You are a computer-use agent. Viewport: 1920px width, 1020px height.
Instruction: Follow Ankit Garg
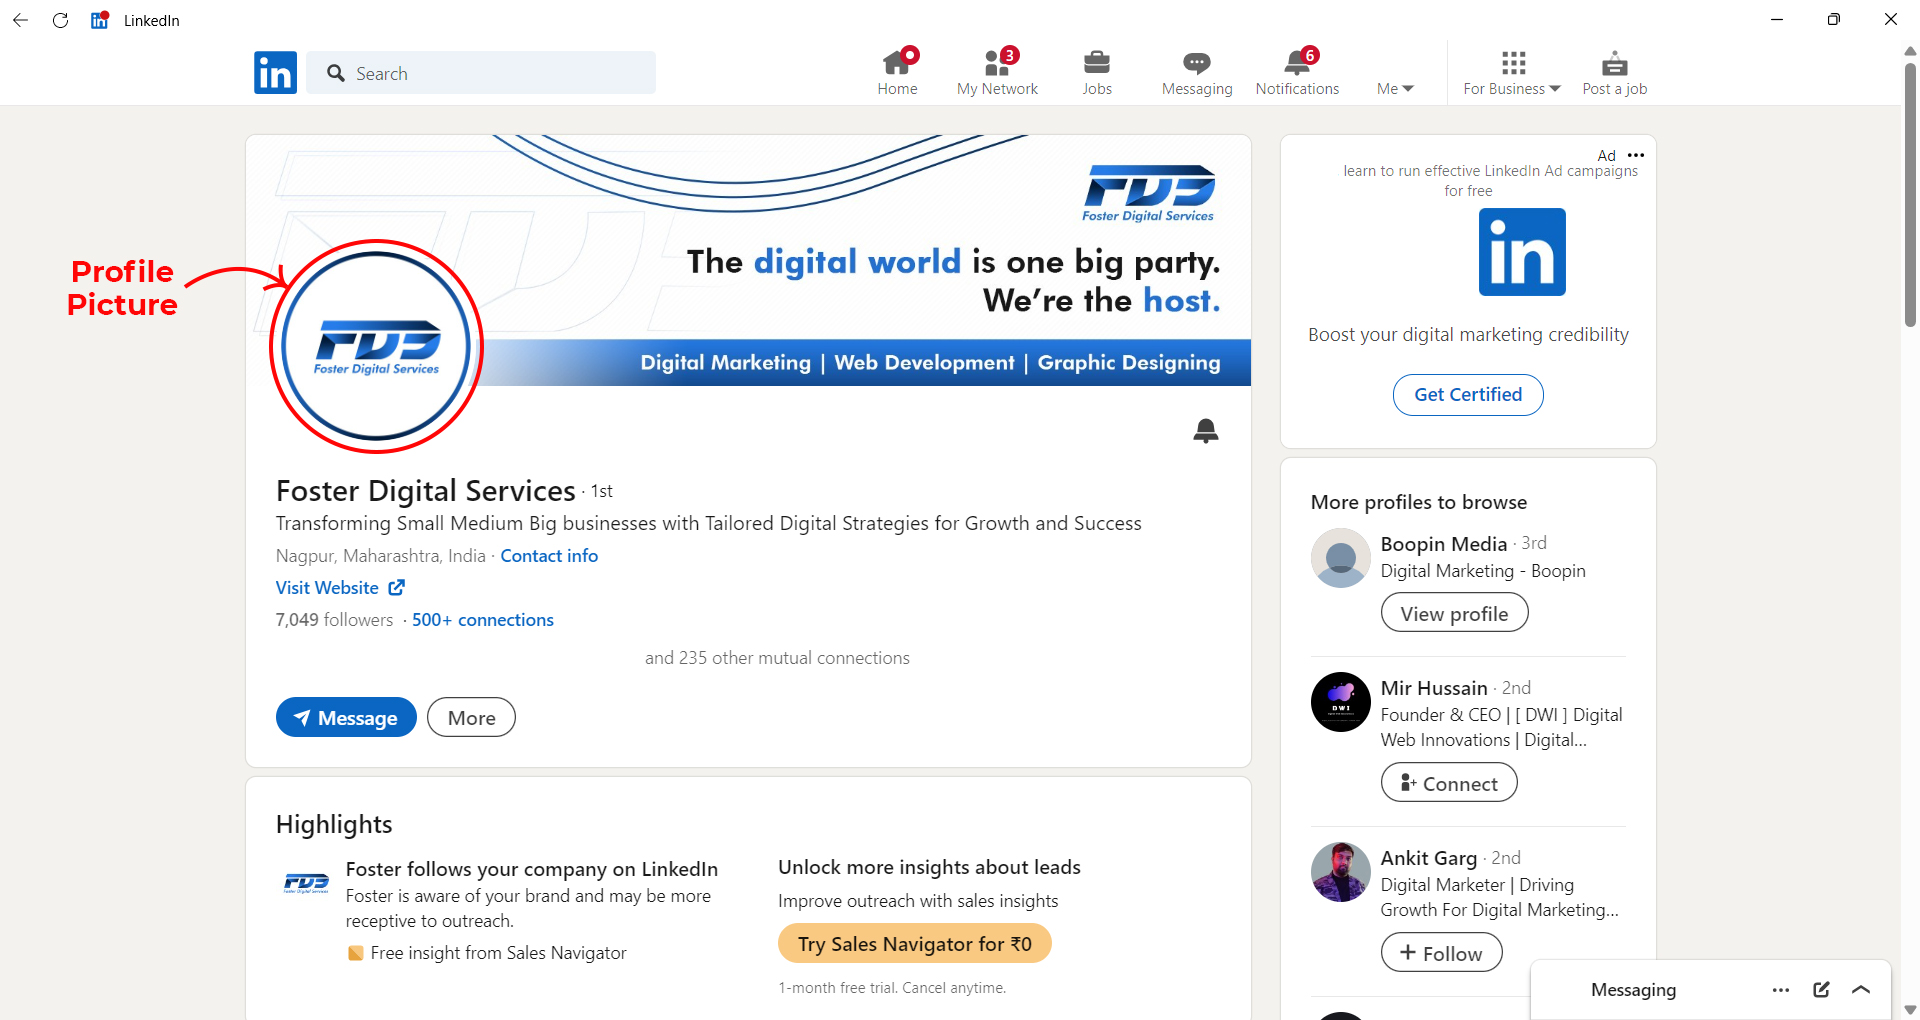tap(1441, 953)
